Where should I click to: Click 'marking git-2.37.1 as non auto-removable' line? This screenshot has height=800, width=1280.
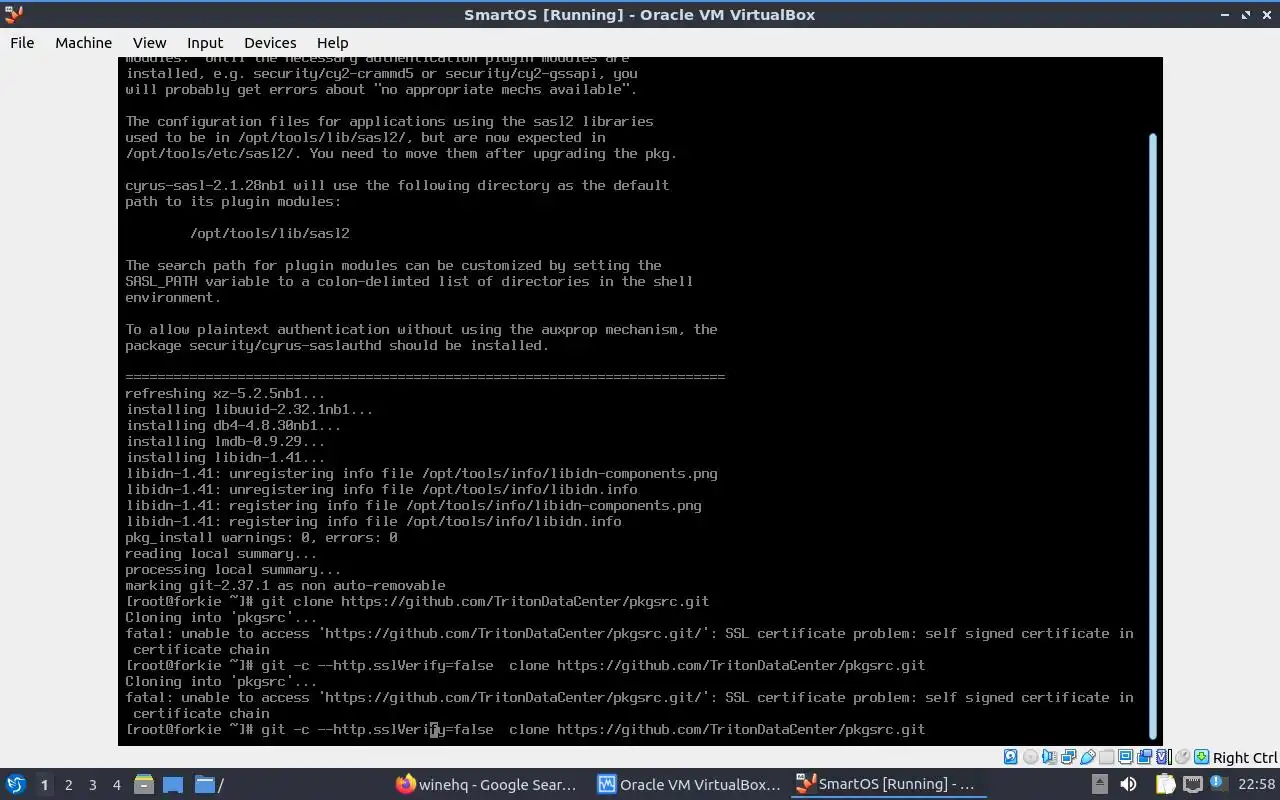coord(285,585)
